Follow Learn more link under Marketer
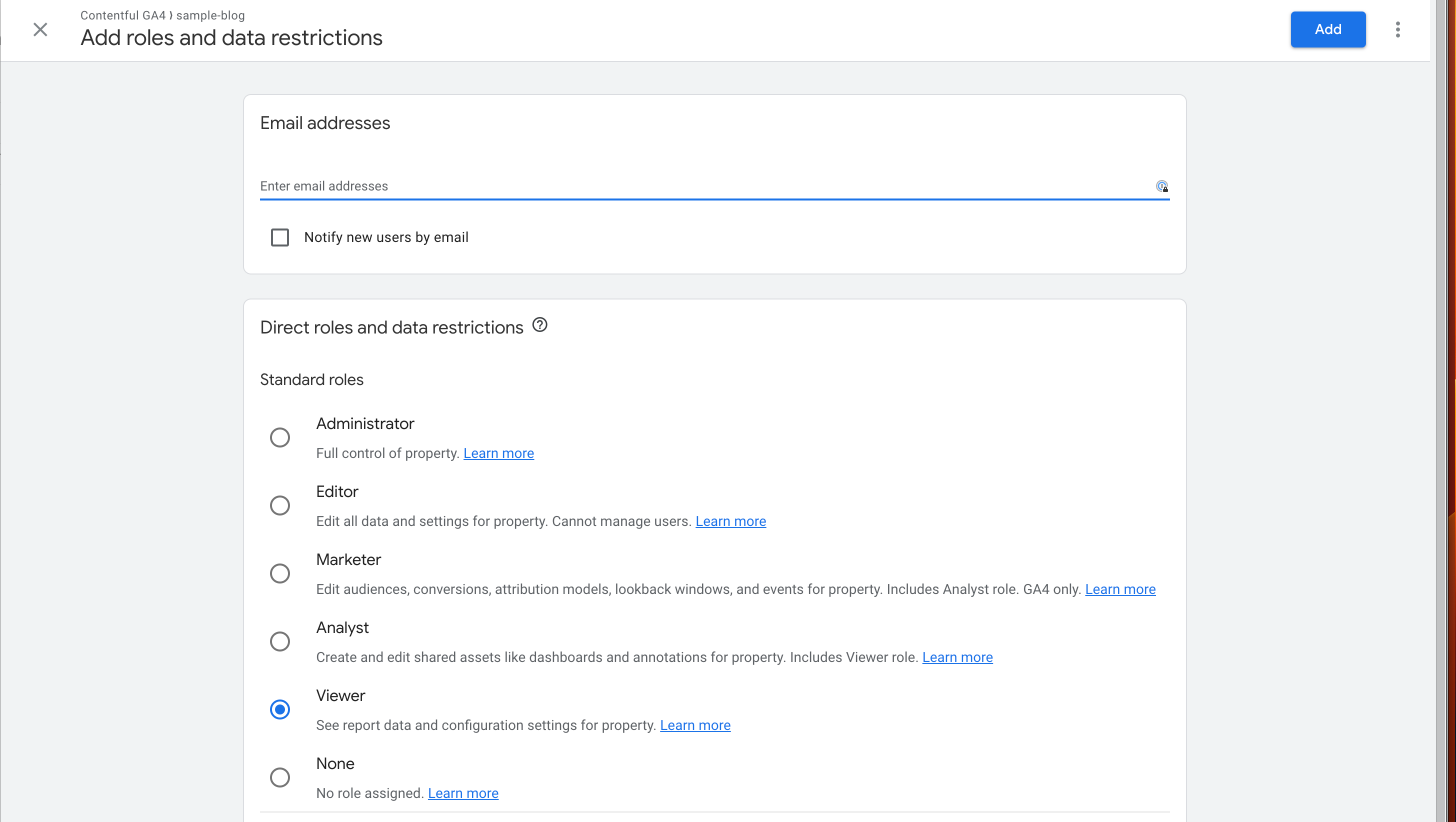This screenshot has height=822, width=1456. (x=1120, y=590)
